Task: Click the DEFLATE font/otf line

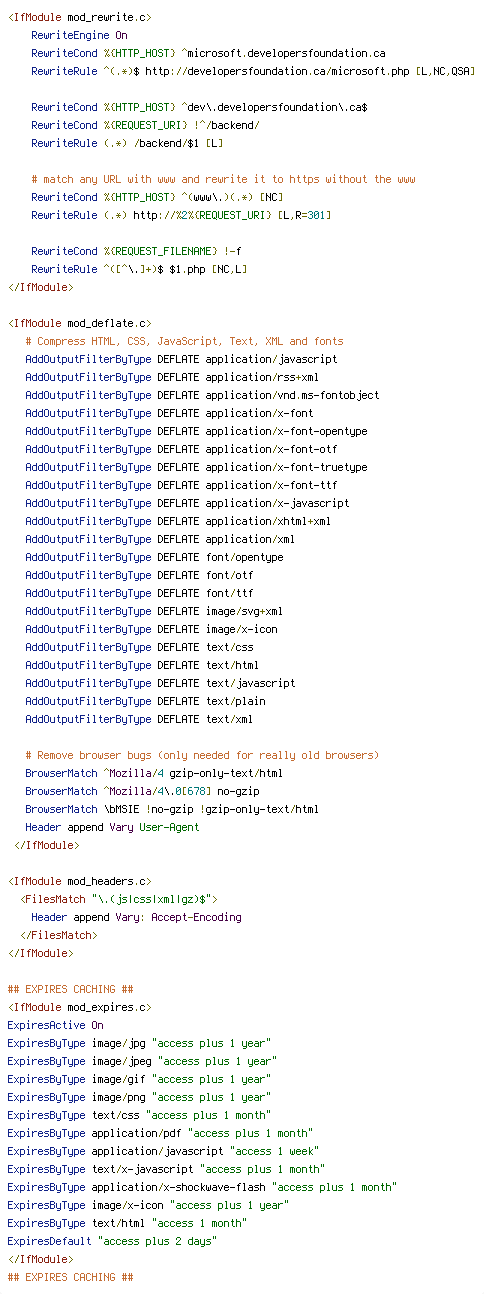Action: tap(139, 575)
